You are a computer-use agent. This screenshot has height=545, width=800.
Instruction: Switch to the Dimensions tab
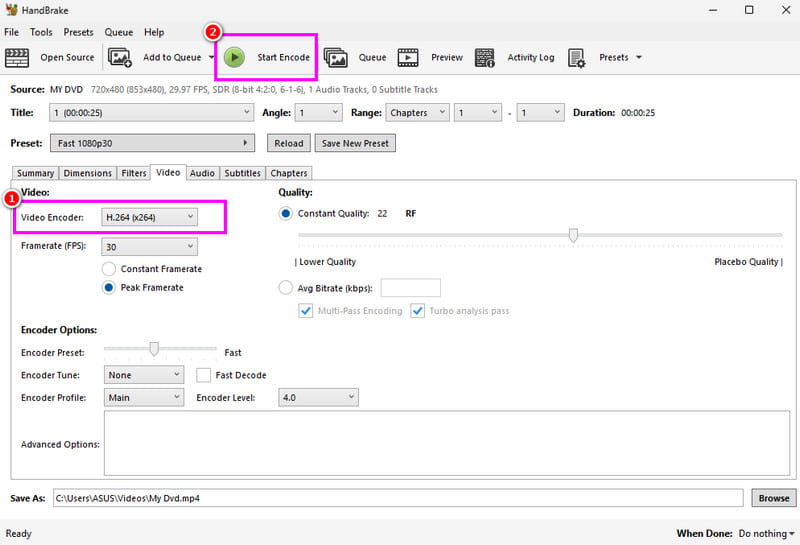point(87,173)
